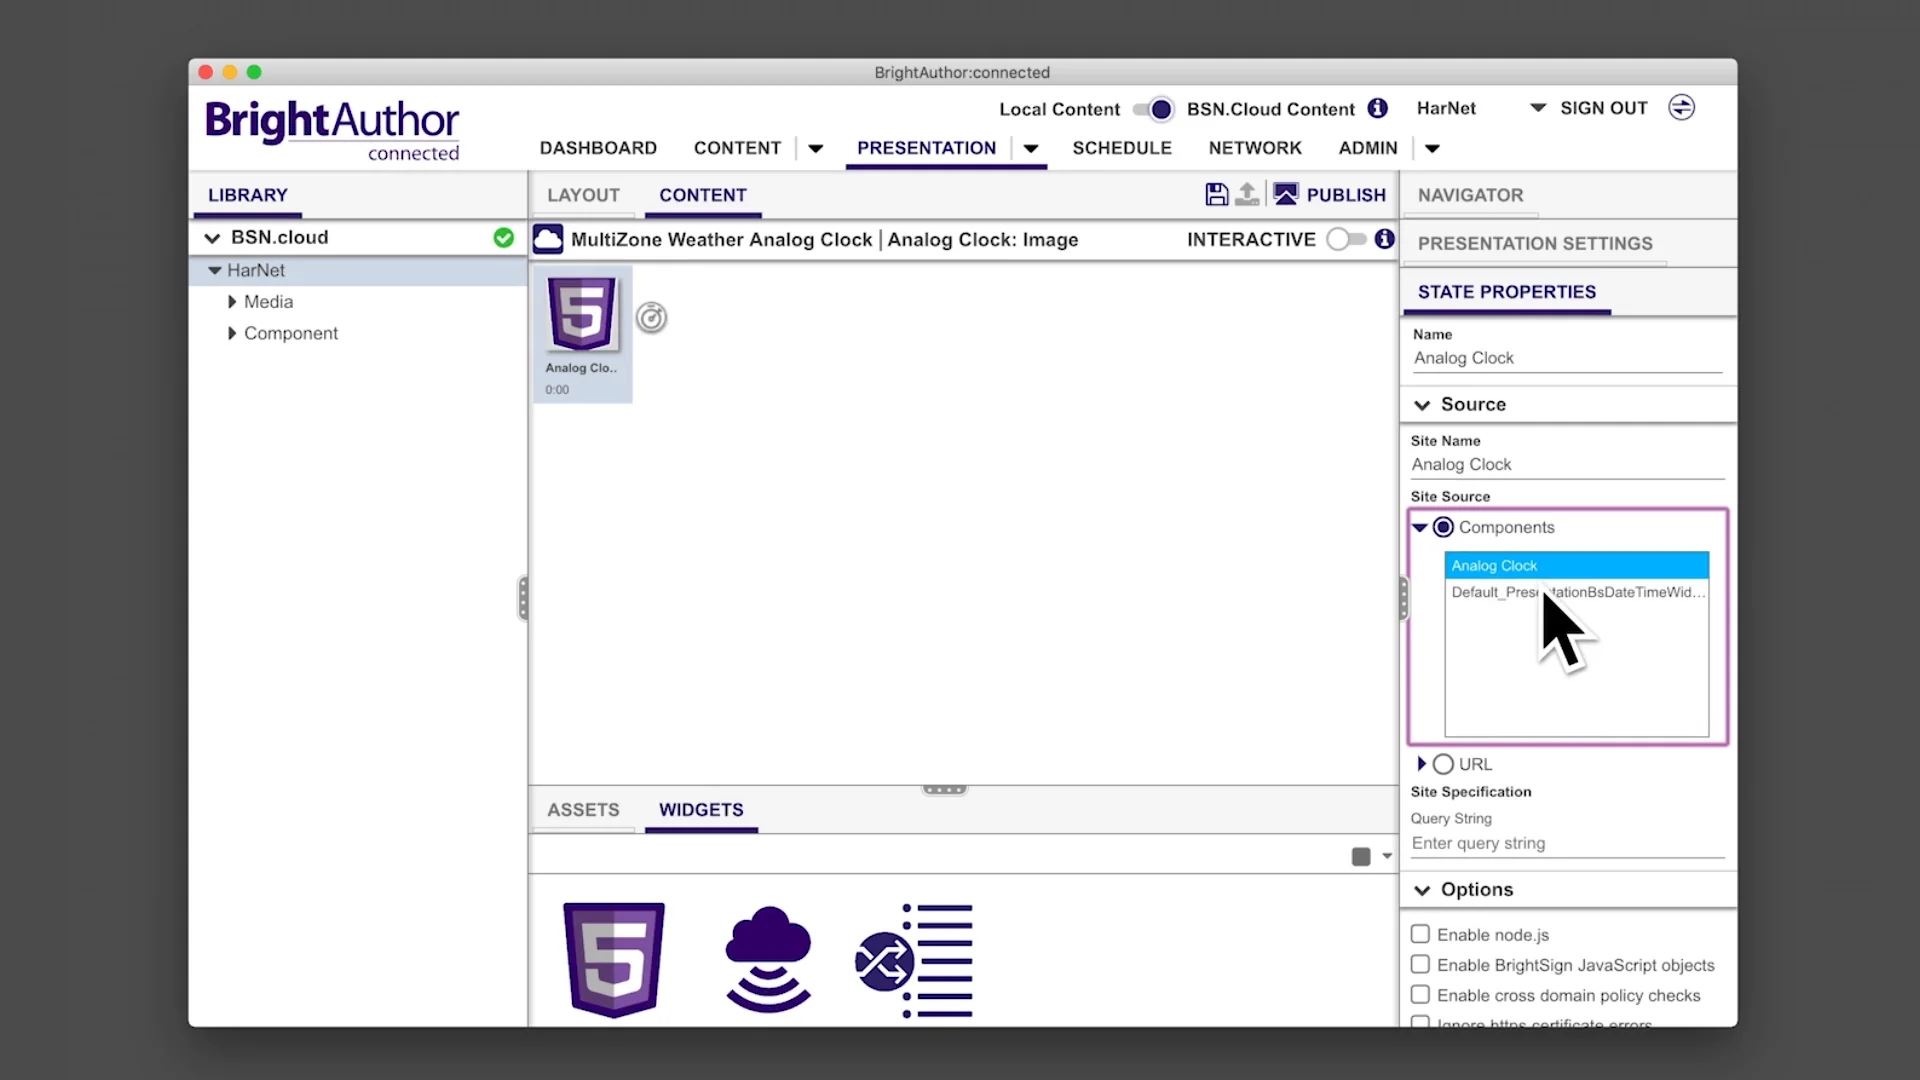This screenshot has width=1920, height=1080.
Task: Click the upload icon next to save
Action: (x=1247, y=194)
